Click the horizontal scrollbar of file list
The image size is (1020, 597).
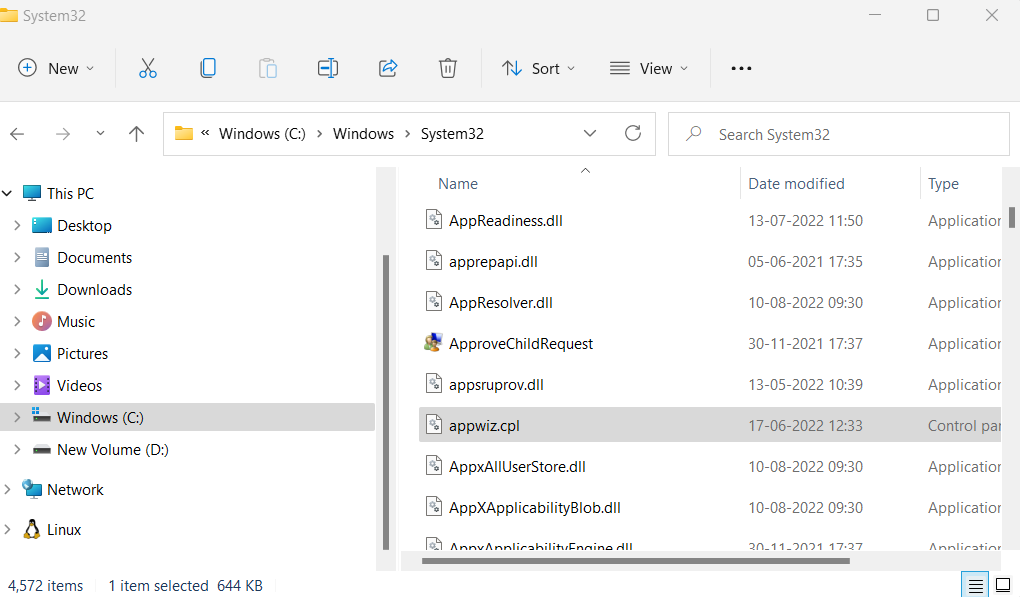click(636, 561)
